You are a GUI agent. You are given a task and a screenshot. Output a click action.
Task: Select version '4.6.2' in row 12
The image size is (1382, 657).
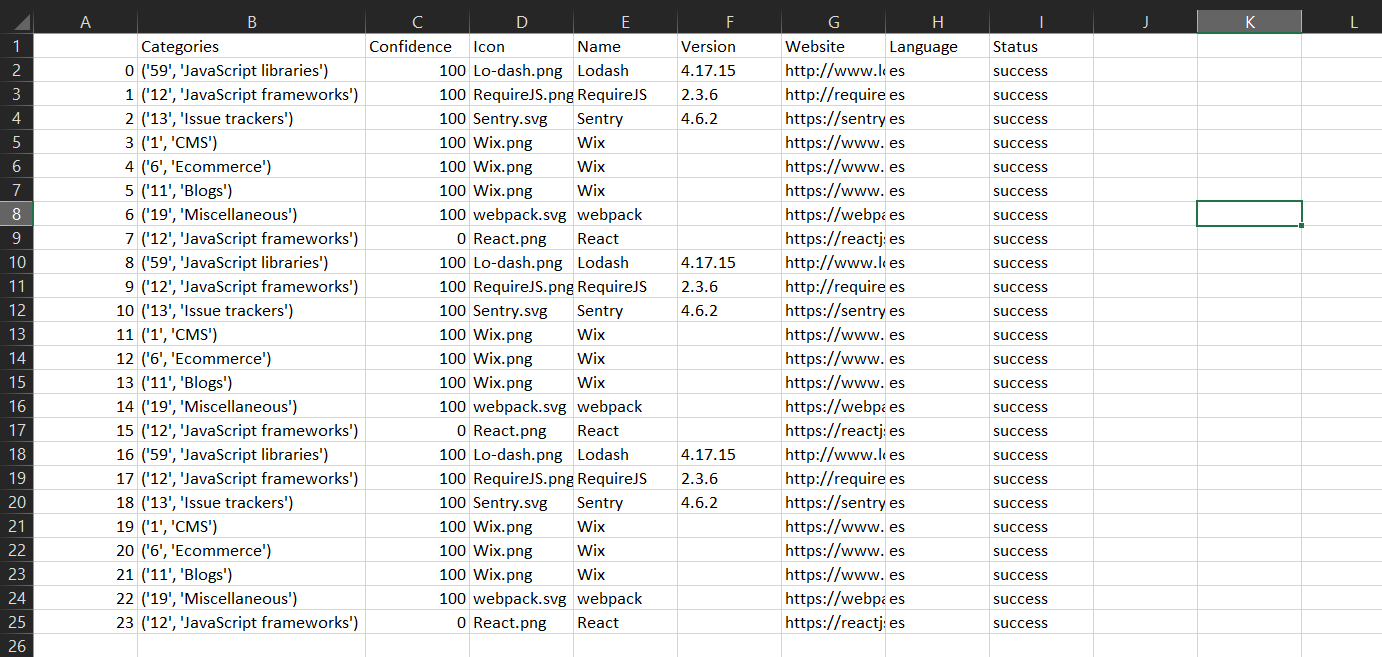729,310
